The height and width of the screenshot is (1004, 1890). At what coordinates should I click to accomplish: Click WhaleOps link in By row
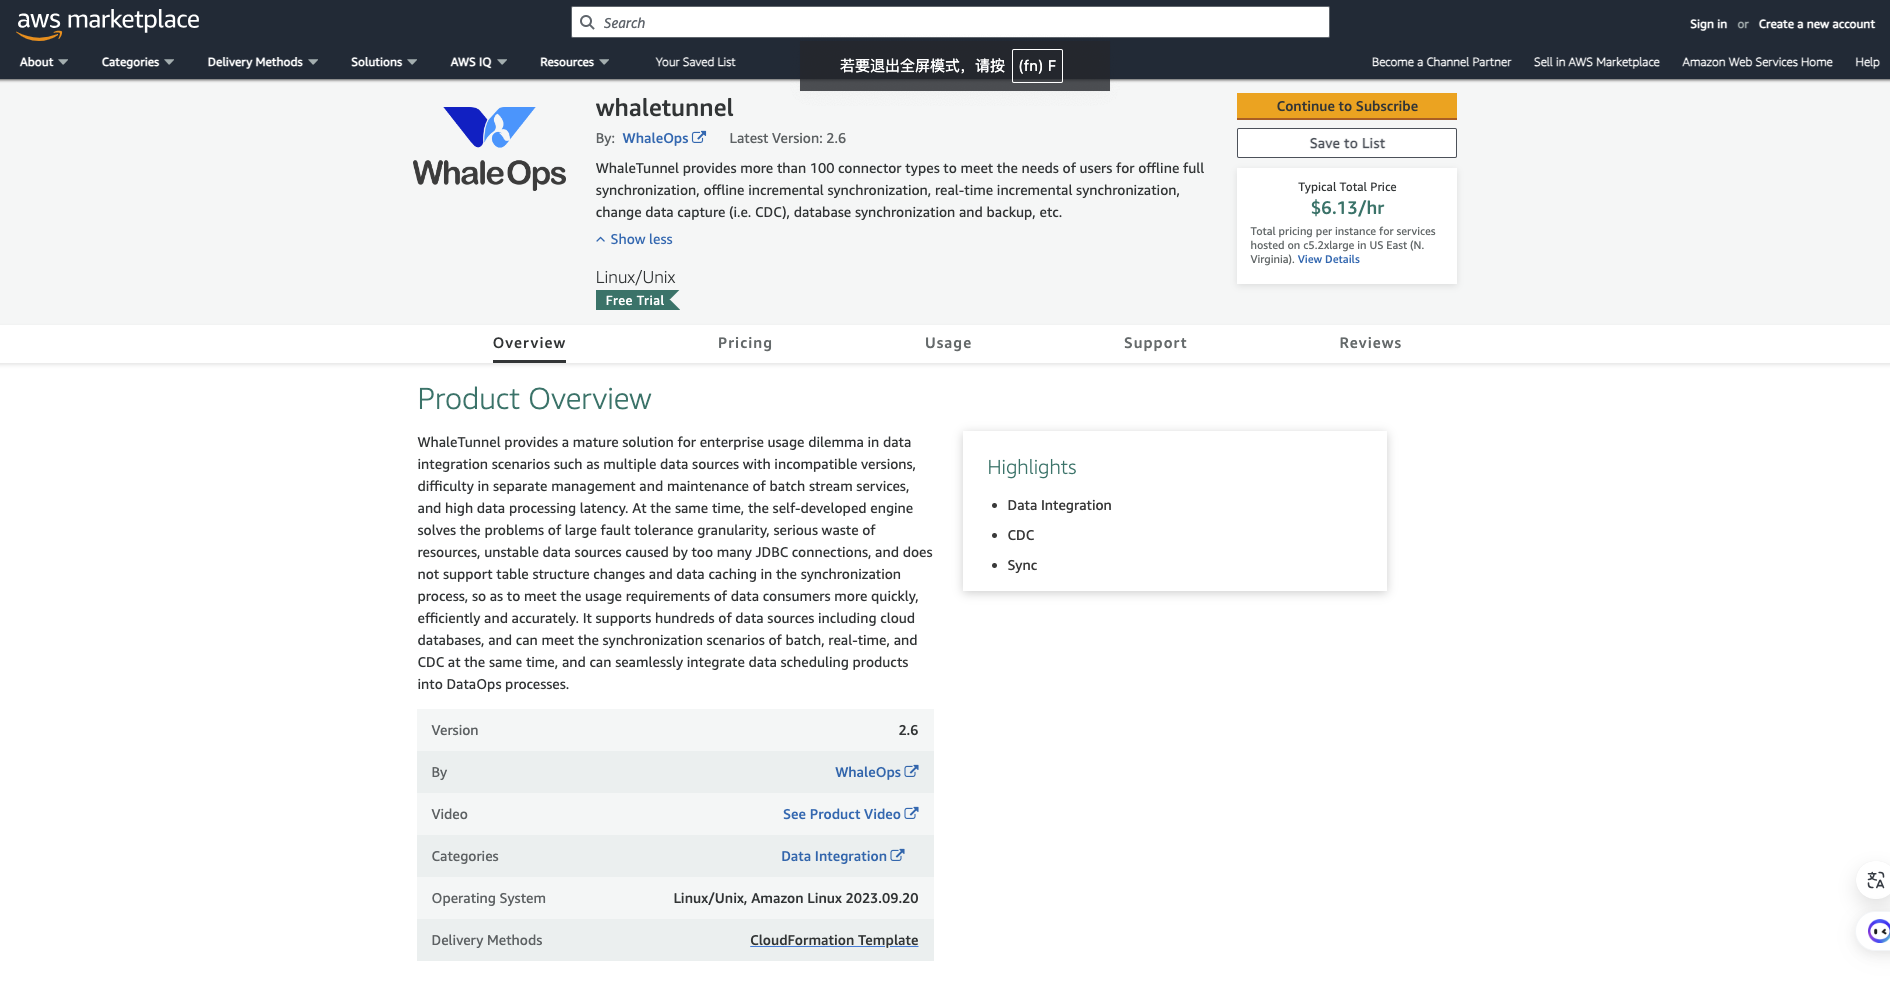868,772
